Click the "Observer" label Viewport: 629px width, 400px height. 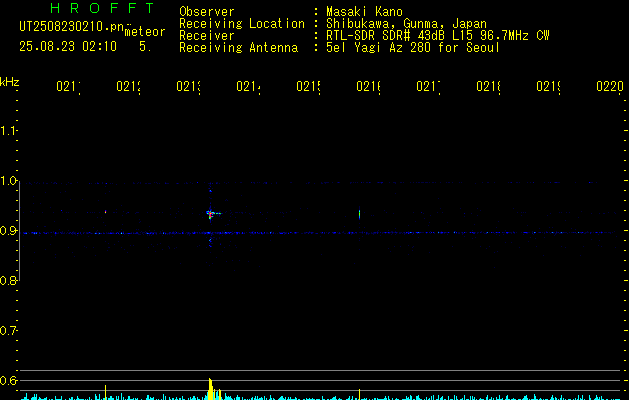point(207,12)
